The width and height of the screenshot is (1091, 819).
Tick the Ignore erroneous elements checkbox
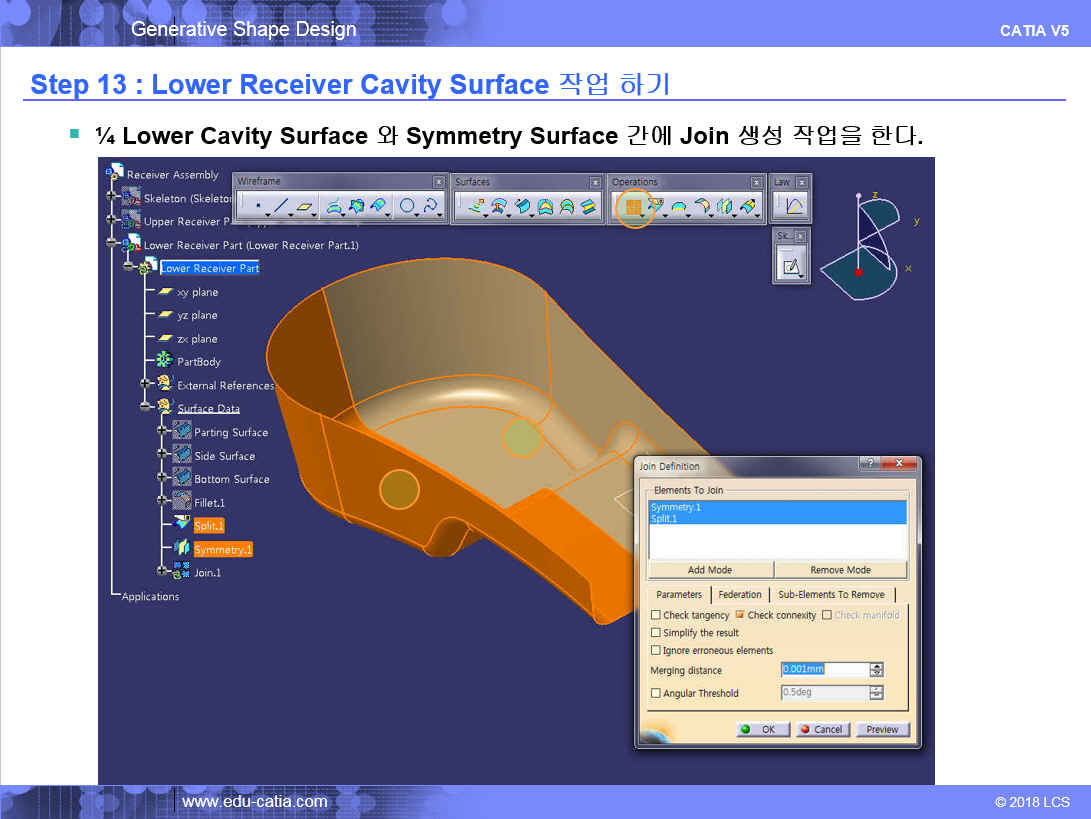[656, 651]
